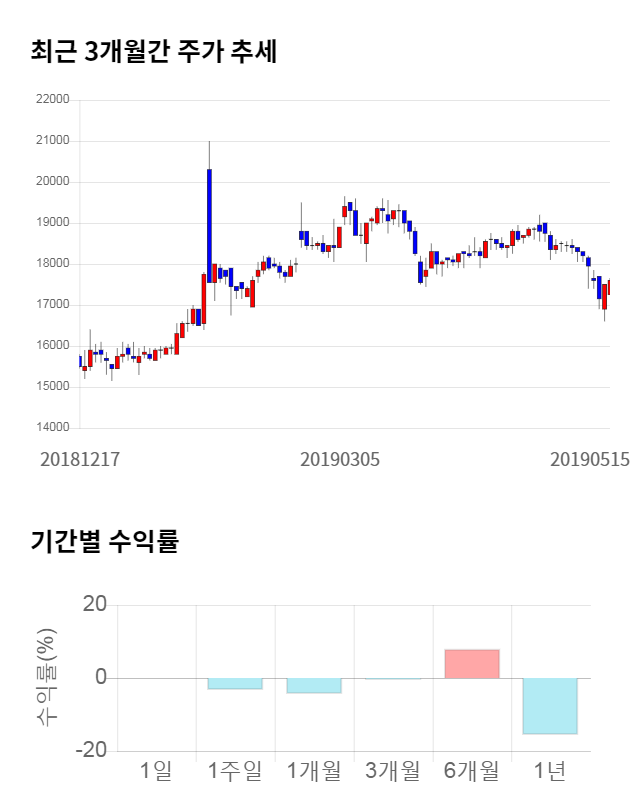
Task: Select the 1개월 return bar
Action: coord(314,686)
